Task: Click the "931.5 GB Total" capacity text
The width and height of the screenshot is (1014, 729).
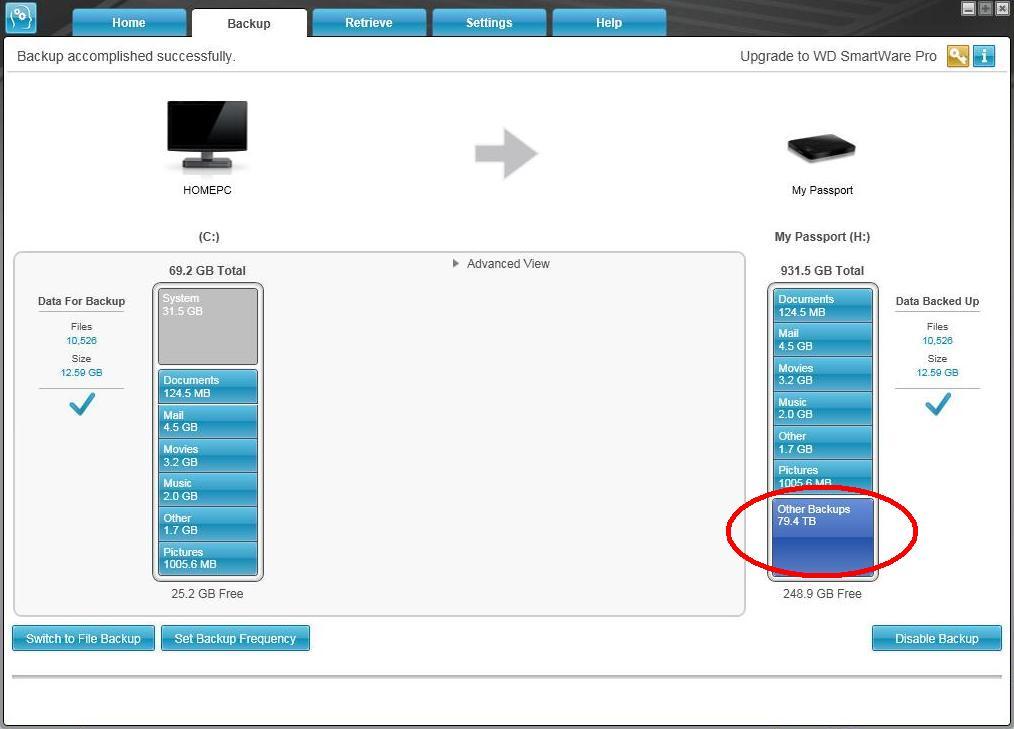Action: tap(822, 270)
